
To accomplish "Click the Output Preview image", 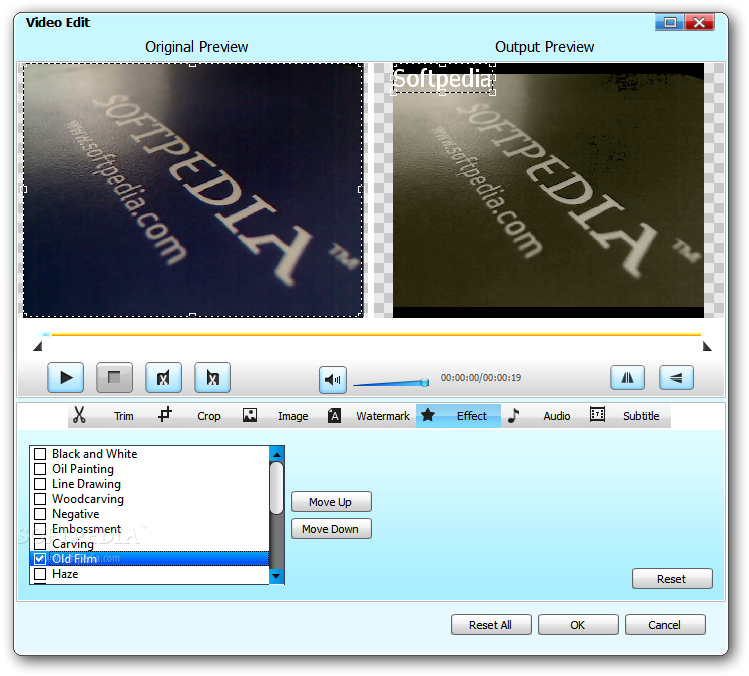I will pyautogui.click(x=548, y=190).
